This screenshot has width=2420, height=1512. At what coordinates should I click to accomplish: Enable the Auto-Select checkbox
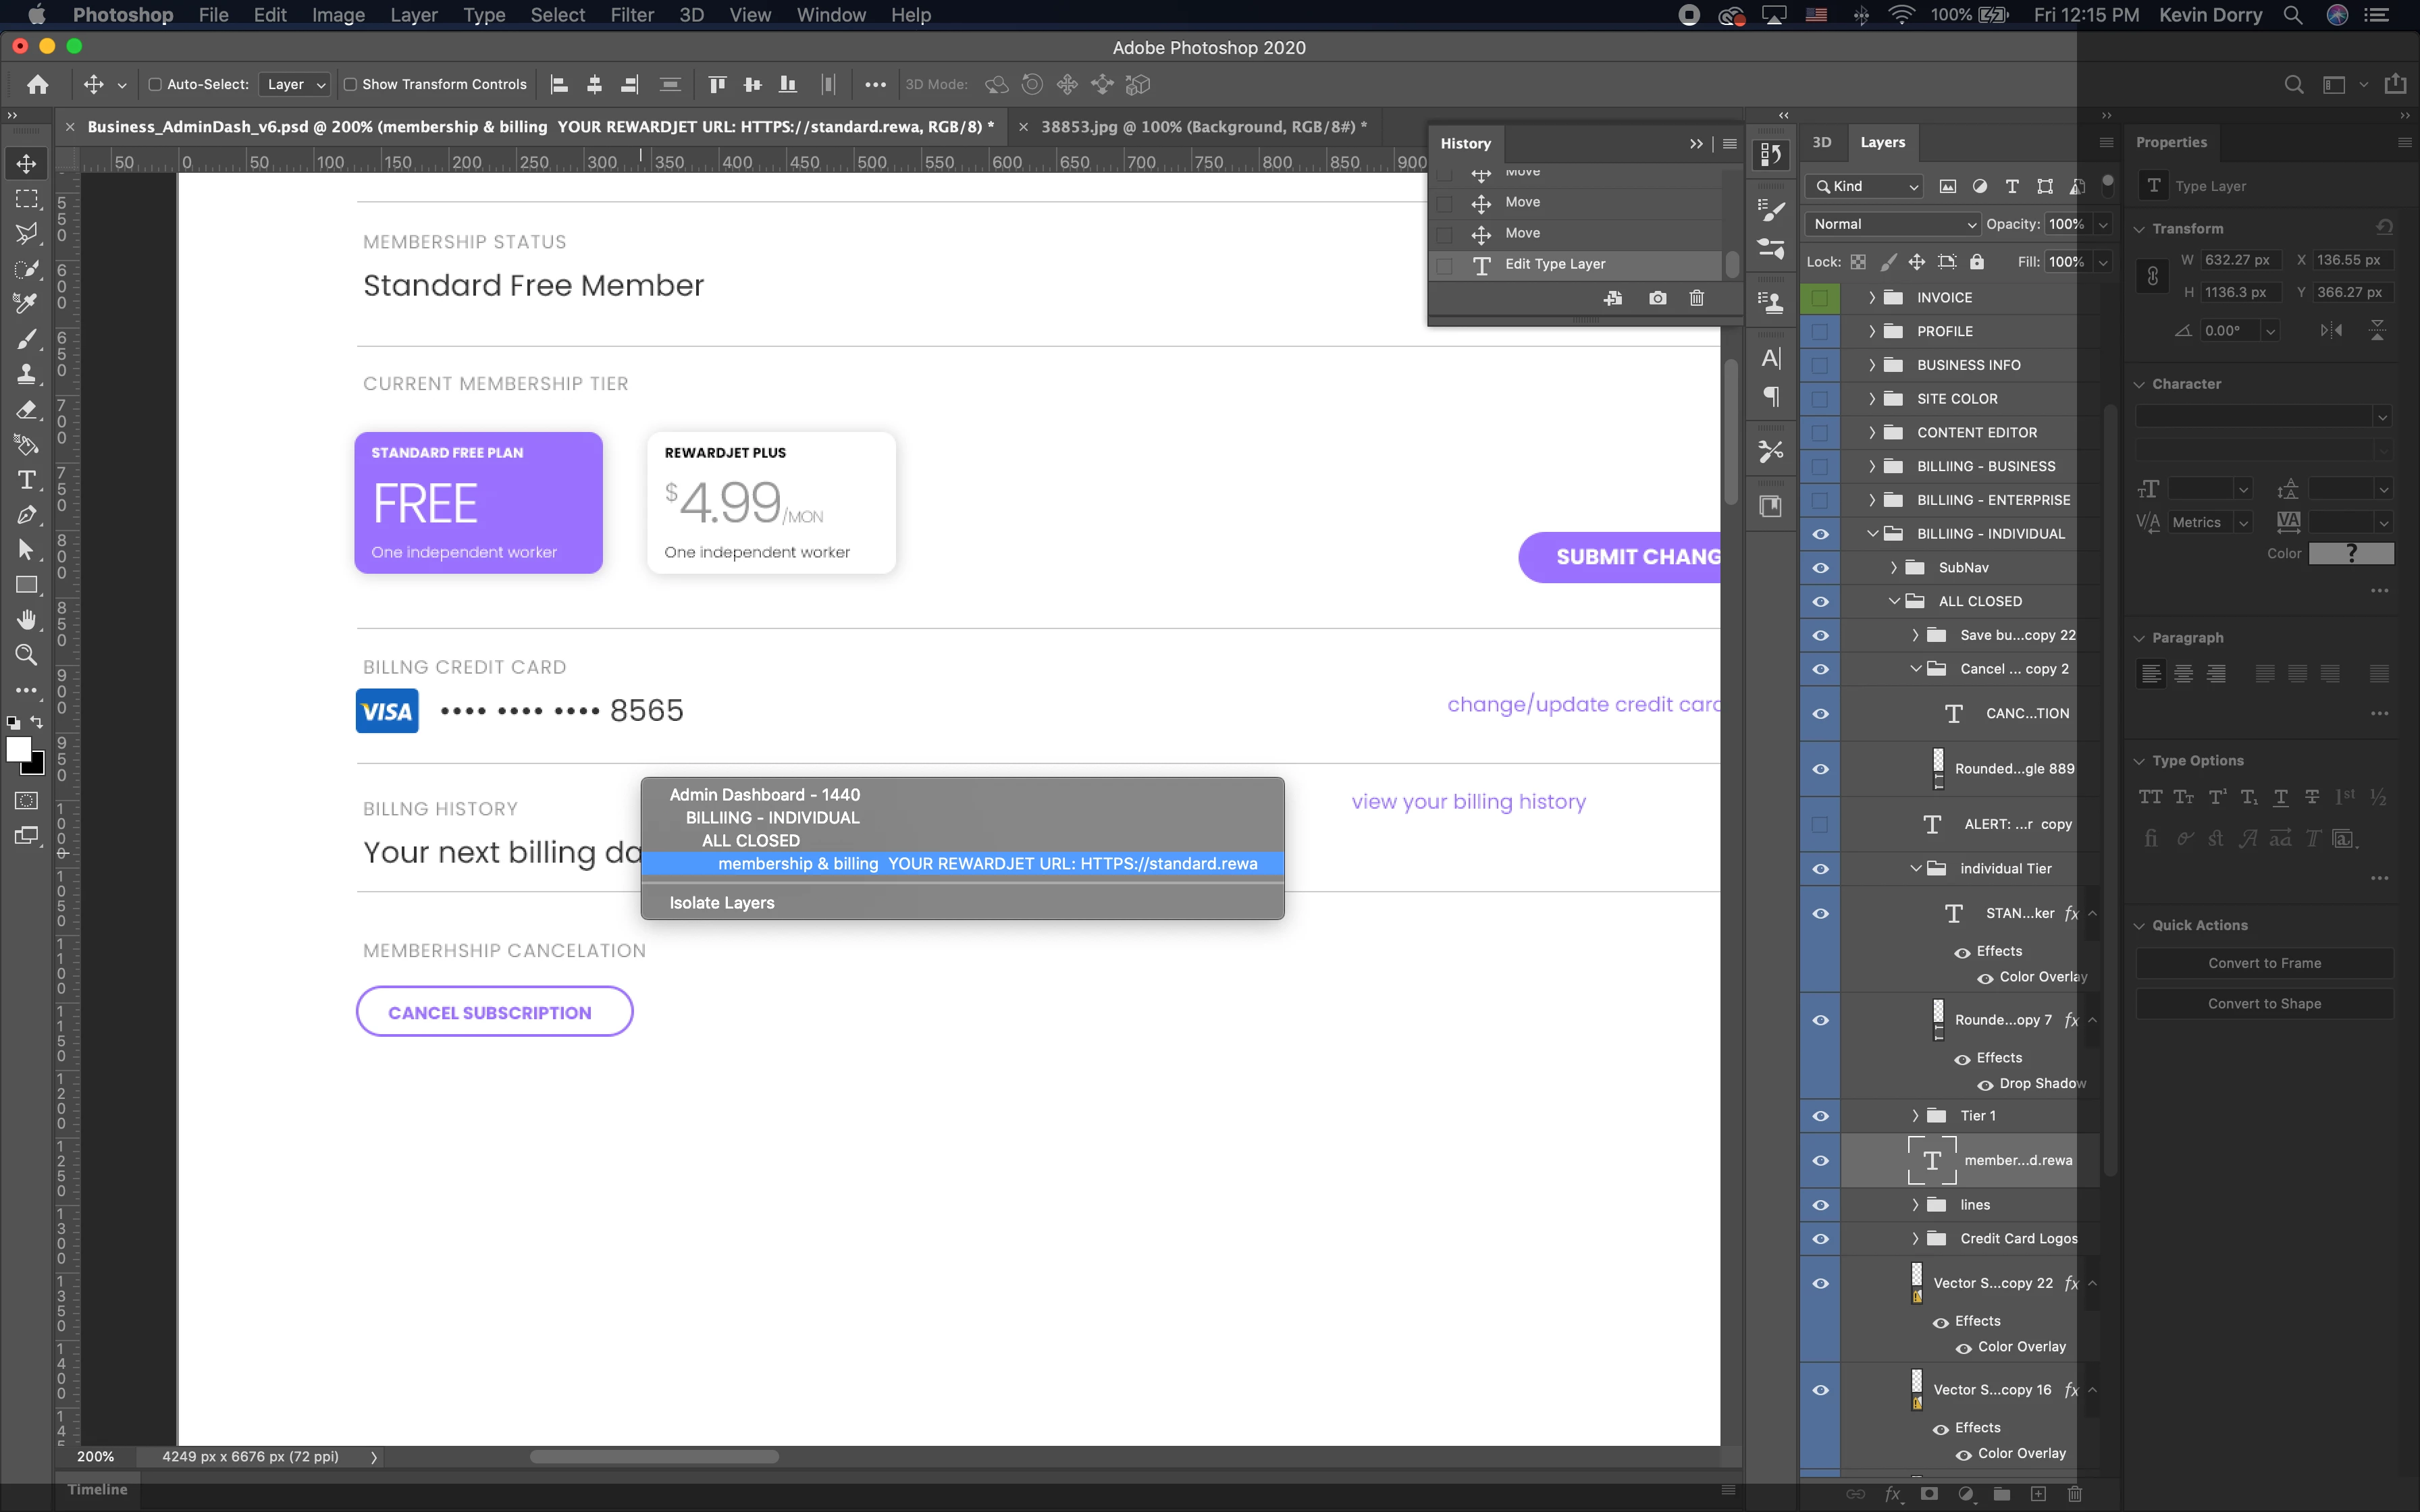(155, 85)
